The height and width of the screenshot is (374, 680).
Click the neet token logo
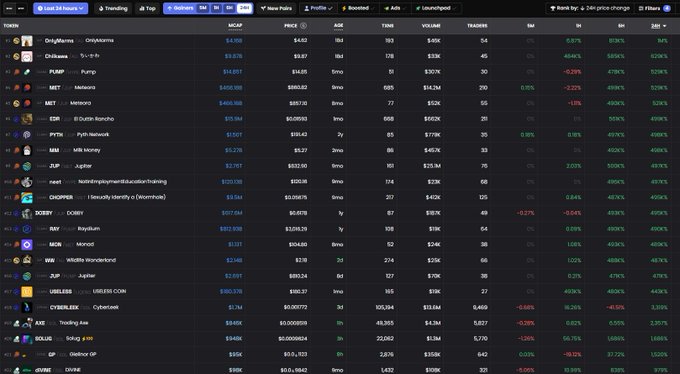pyautogui.click(x=27, y=182)
